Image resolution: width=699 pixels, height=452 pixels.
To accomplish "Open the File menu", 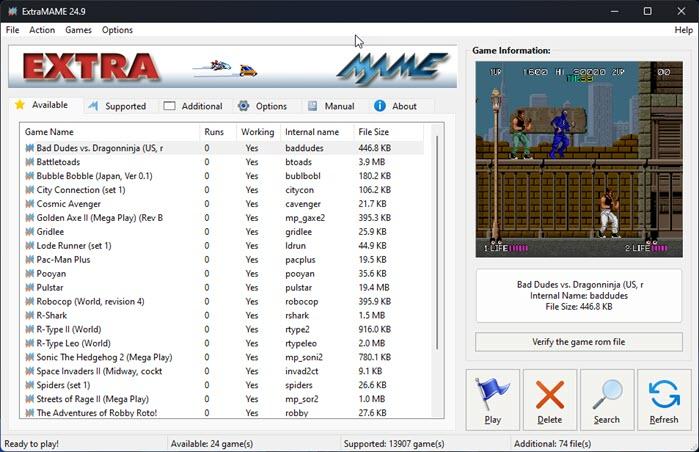I will pos(12,30).
